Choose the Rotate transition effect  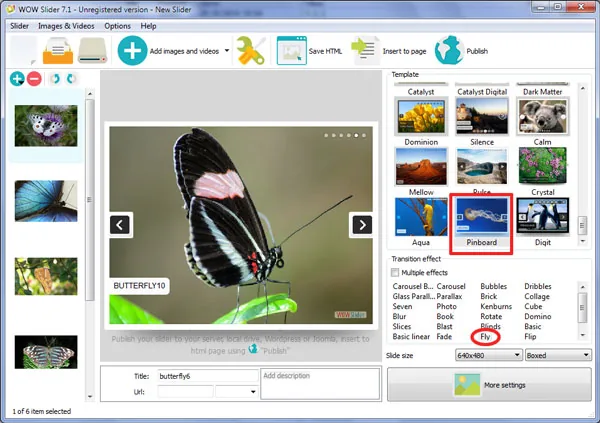(491, 316)
